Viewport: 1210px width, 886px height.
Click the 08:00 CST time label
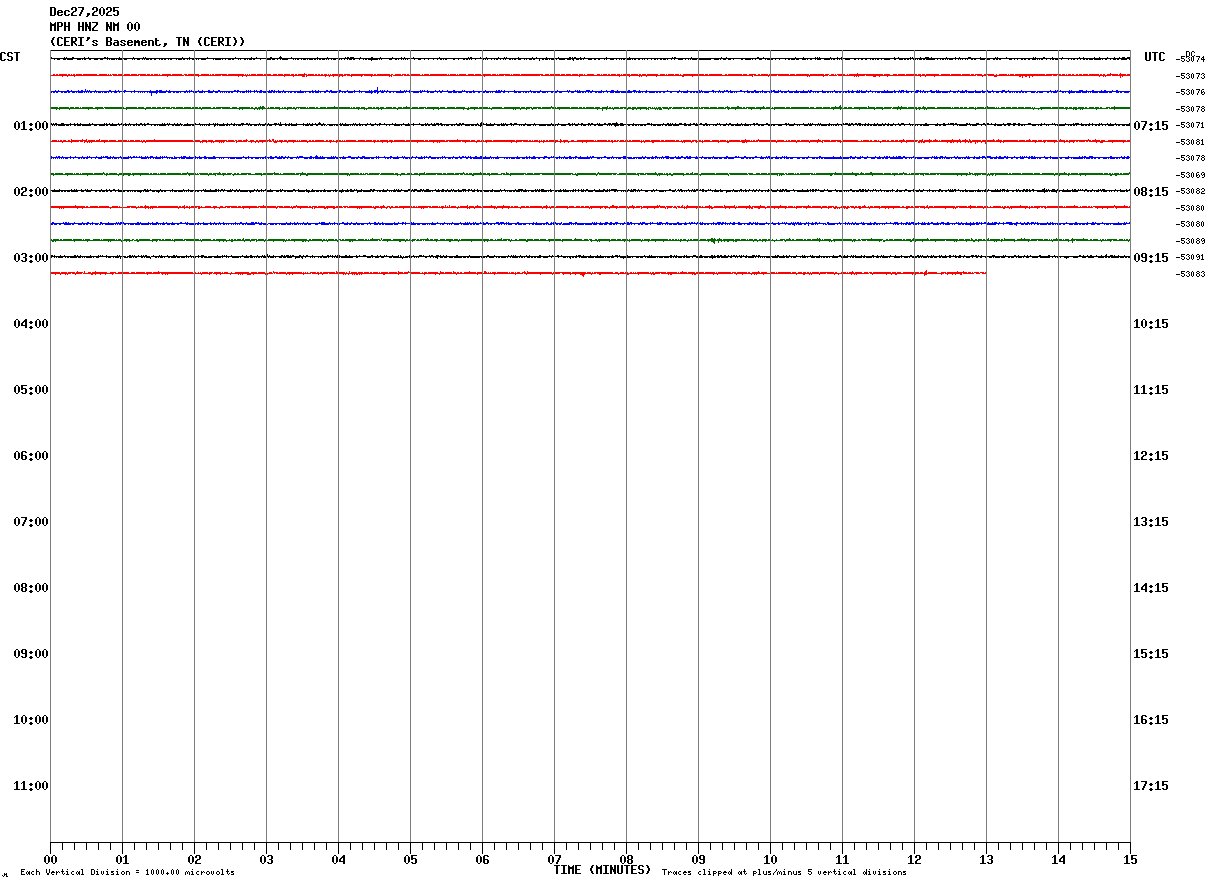(31, 588)
